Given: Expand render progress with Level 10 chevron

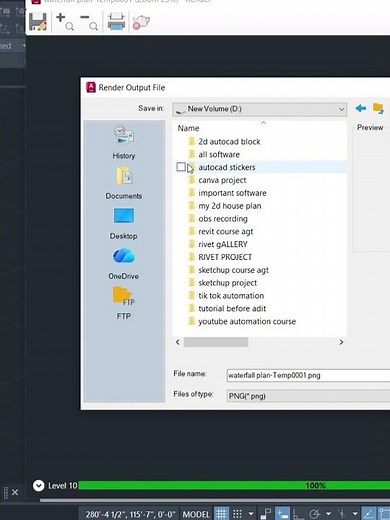Looking at the screenshot, I should pos(39,485).
